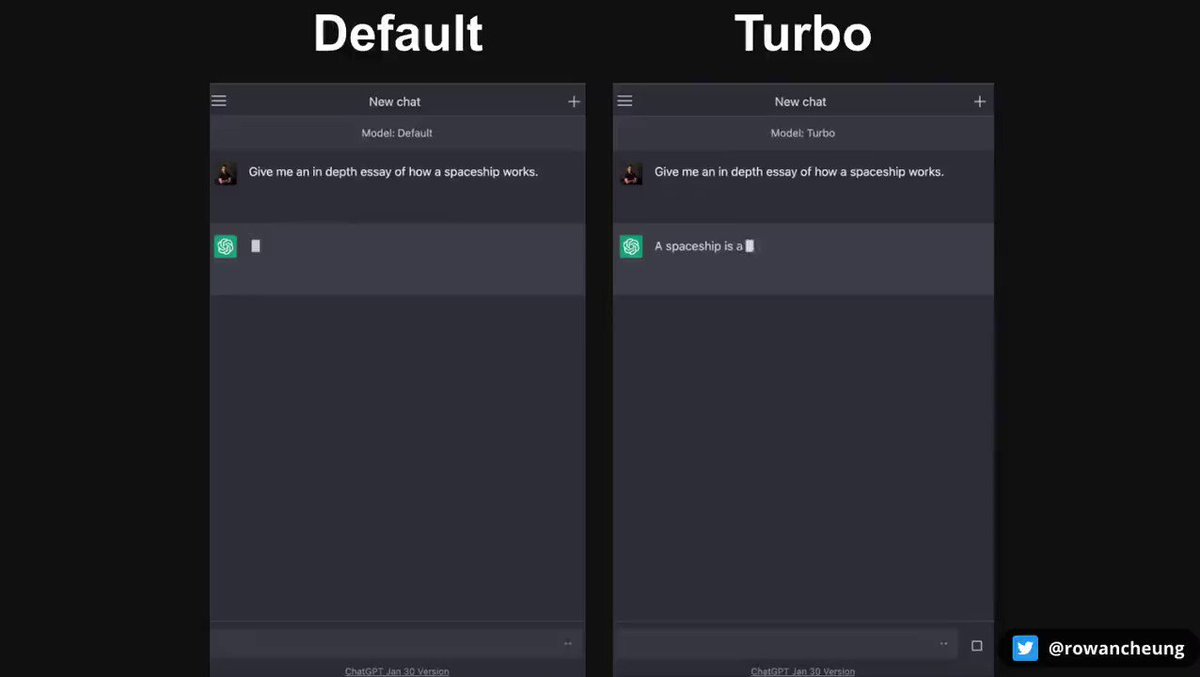Click the ChatGPT logo beside the Turbo response
The height and width of the screenshot is (677, 1200).
click(631, 246)
